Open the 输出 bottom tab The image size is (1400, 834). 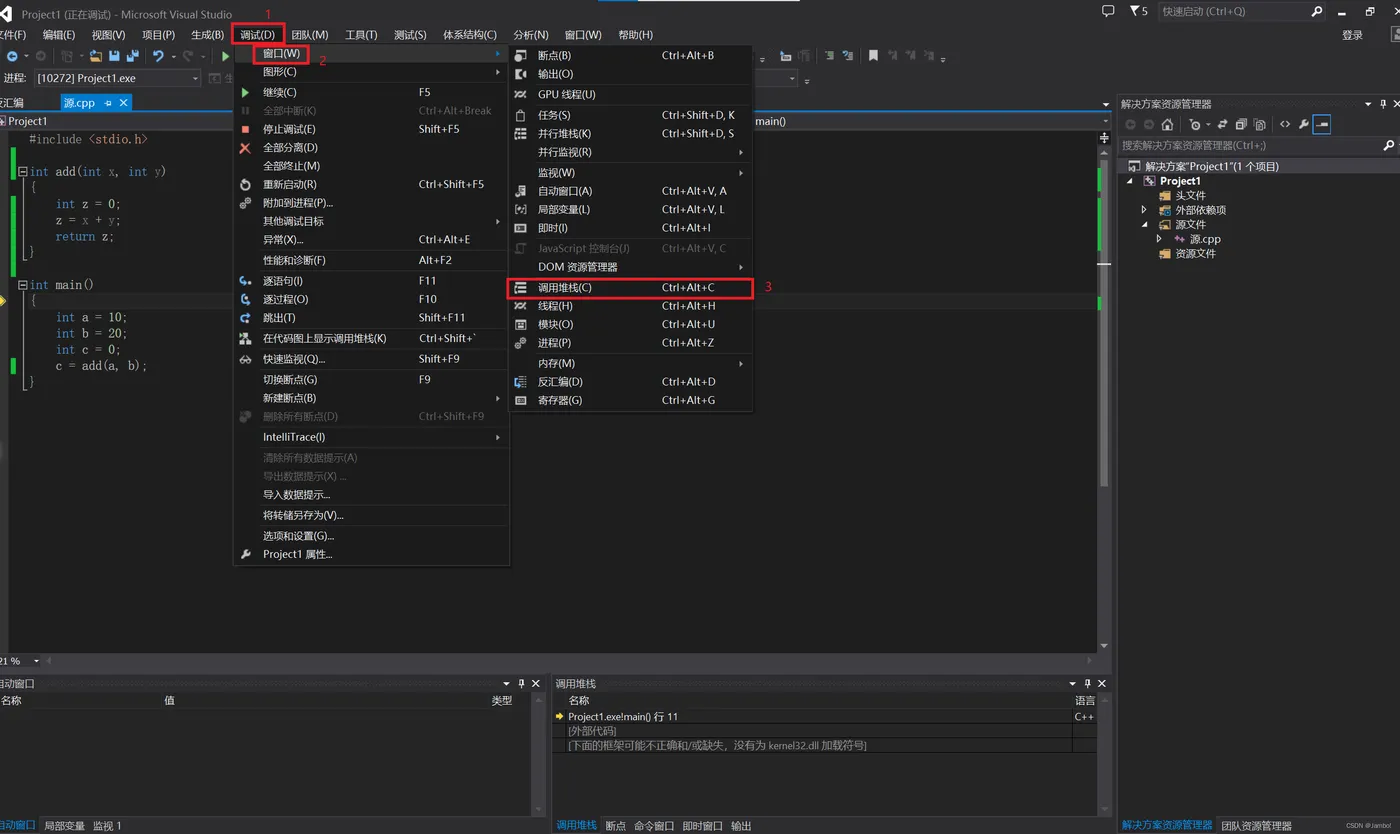pyautogui.click(x=741, y=826)
